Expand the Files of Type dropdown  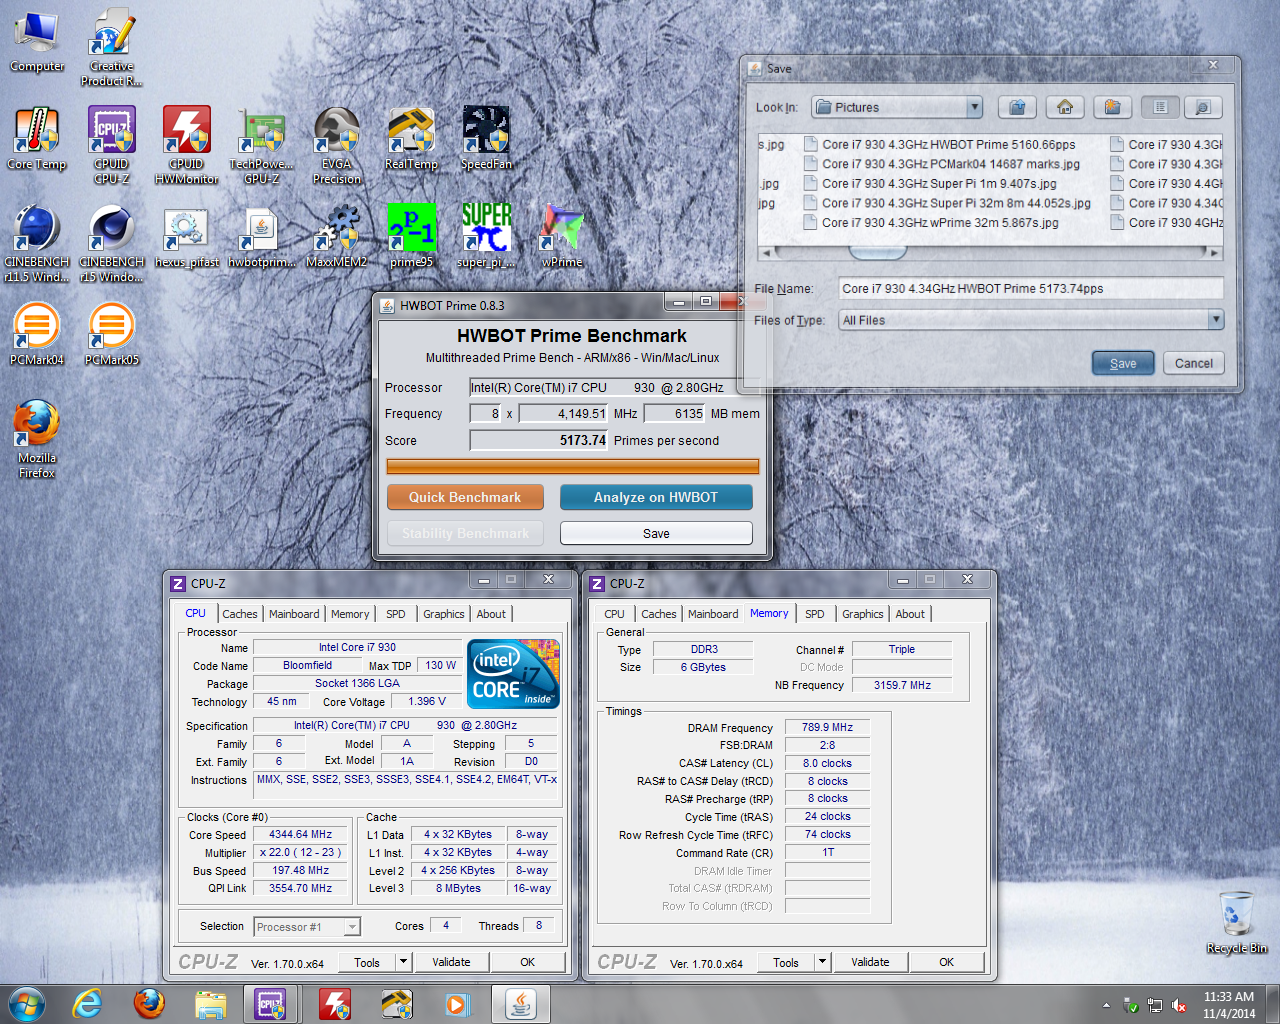(1216, 320)
